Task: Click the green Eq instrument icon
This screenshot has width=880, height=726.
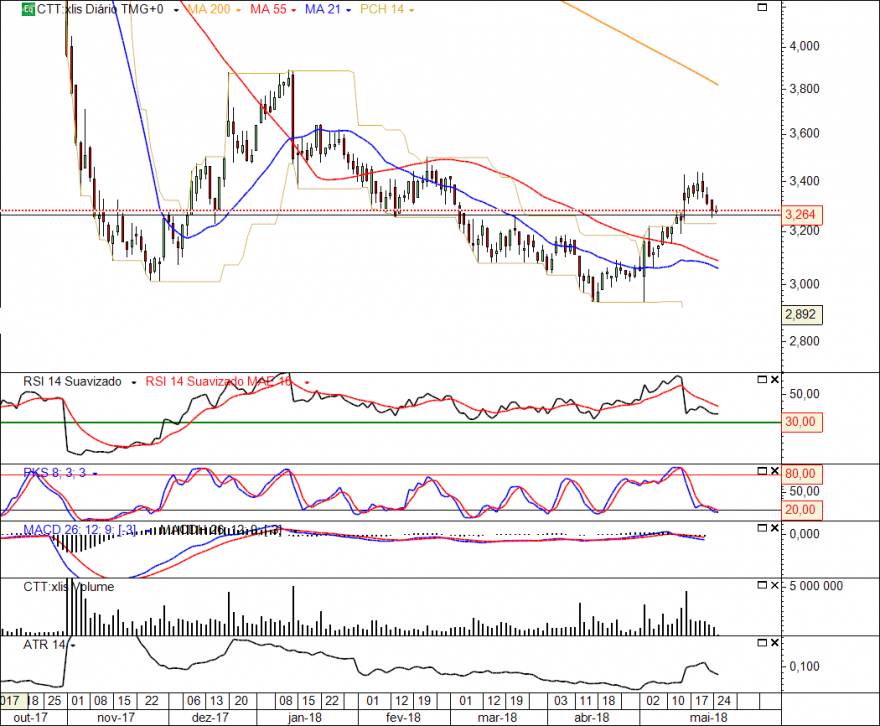Action: 28,9
